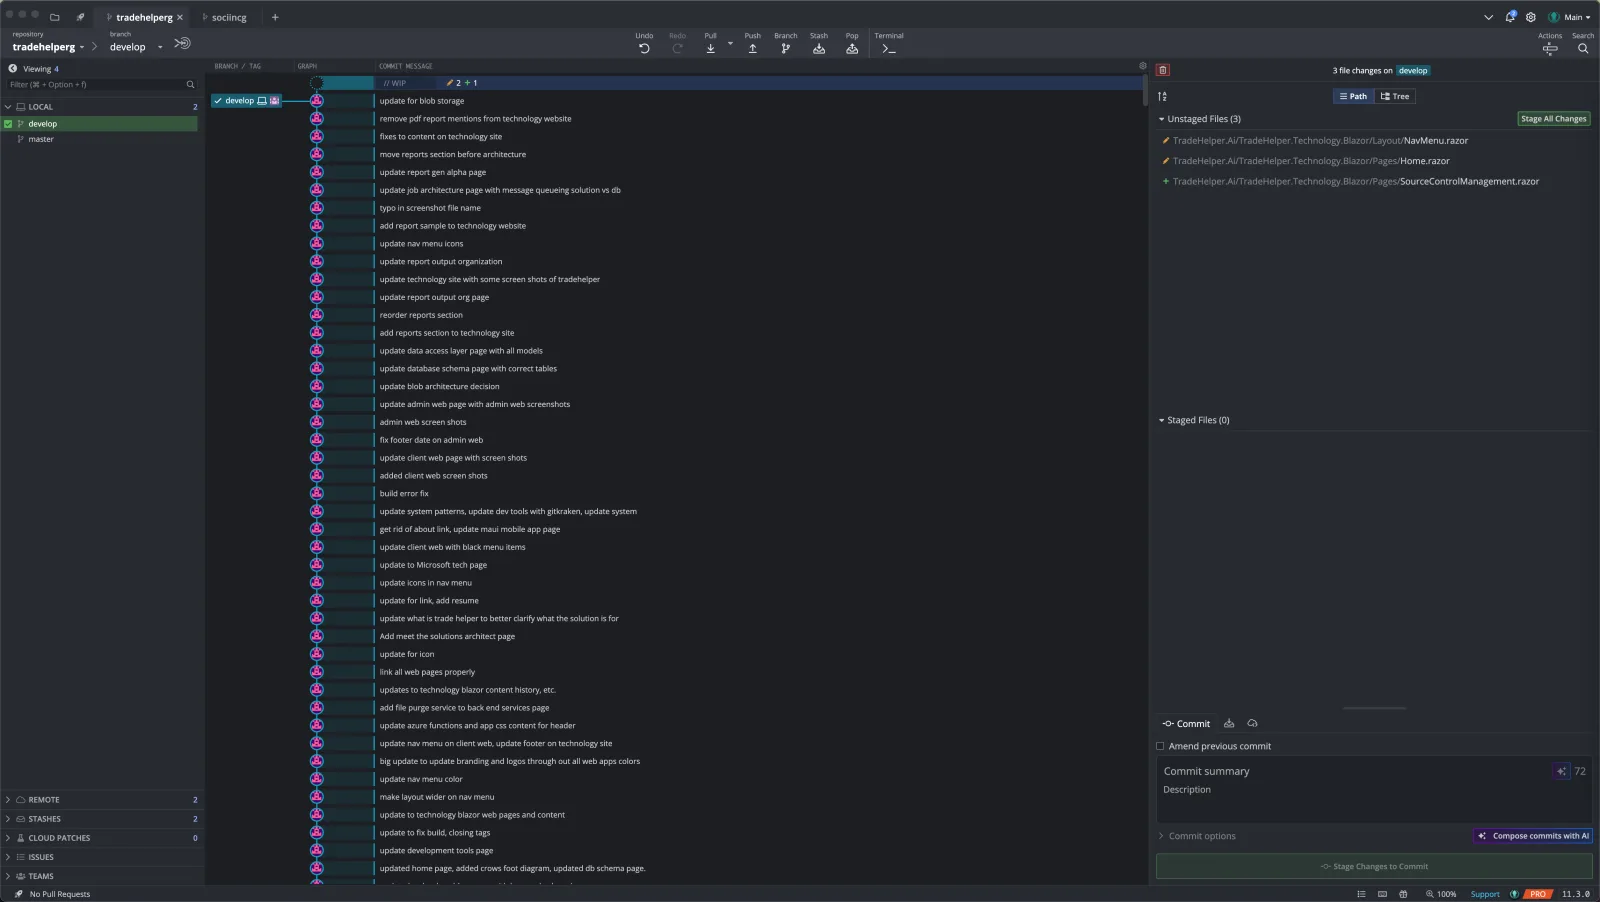1600x902 pixels.
Task: Generate a commit message with the AI sparkle icon
Action: click(x=1561, y=771)
